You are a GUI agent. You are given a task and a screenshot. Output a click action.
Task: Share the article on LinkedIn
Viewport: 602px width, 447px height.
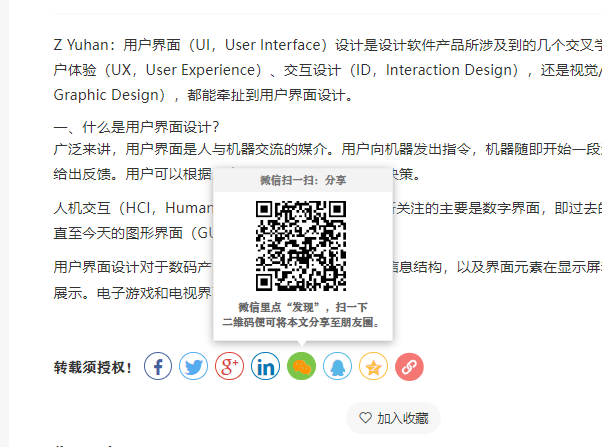tap(265, 366)
